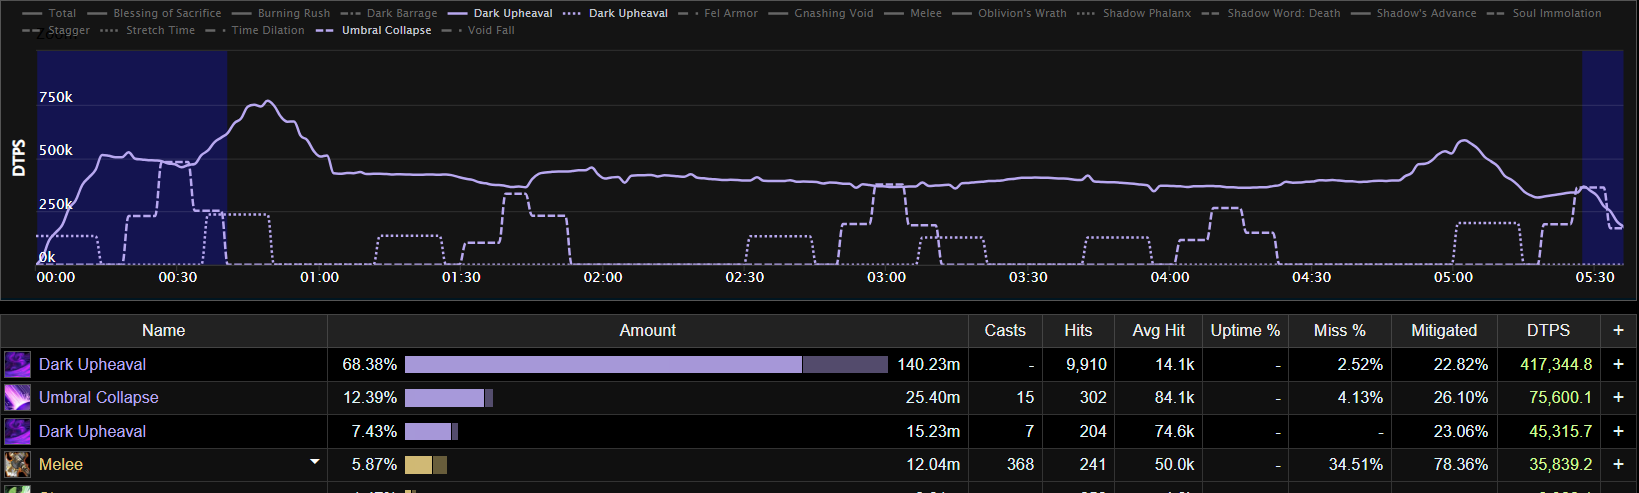Toggle Blessing of Sacrifice legend series
The width and height of the screenshot is (1639, 493).
tap(154, 13)
